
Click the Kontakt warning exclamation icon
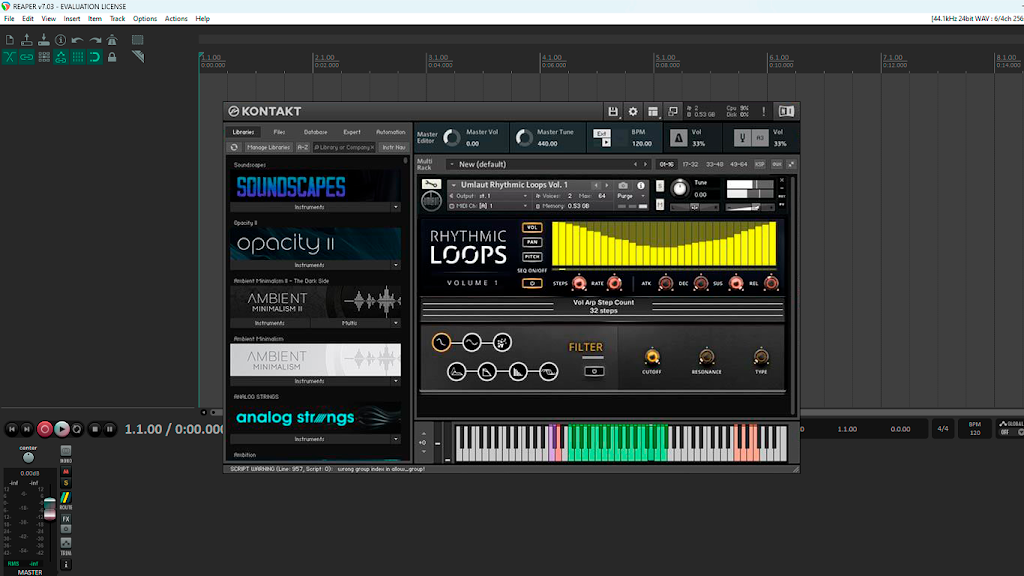click(763, 112)
